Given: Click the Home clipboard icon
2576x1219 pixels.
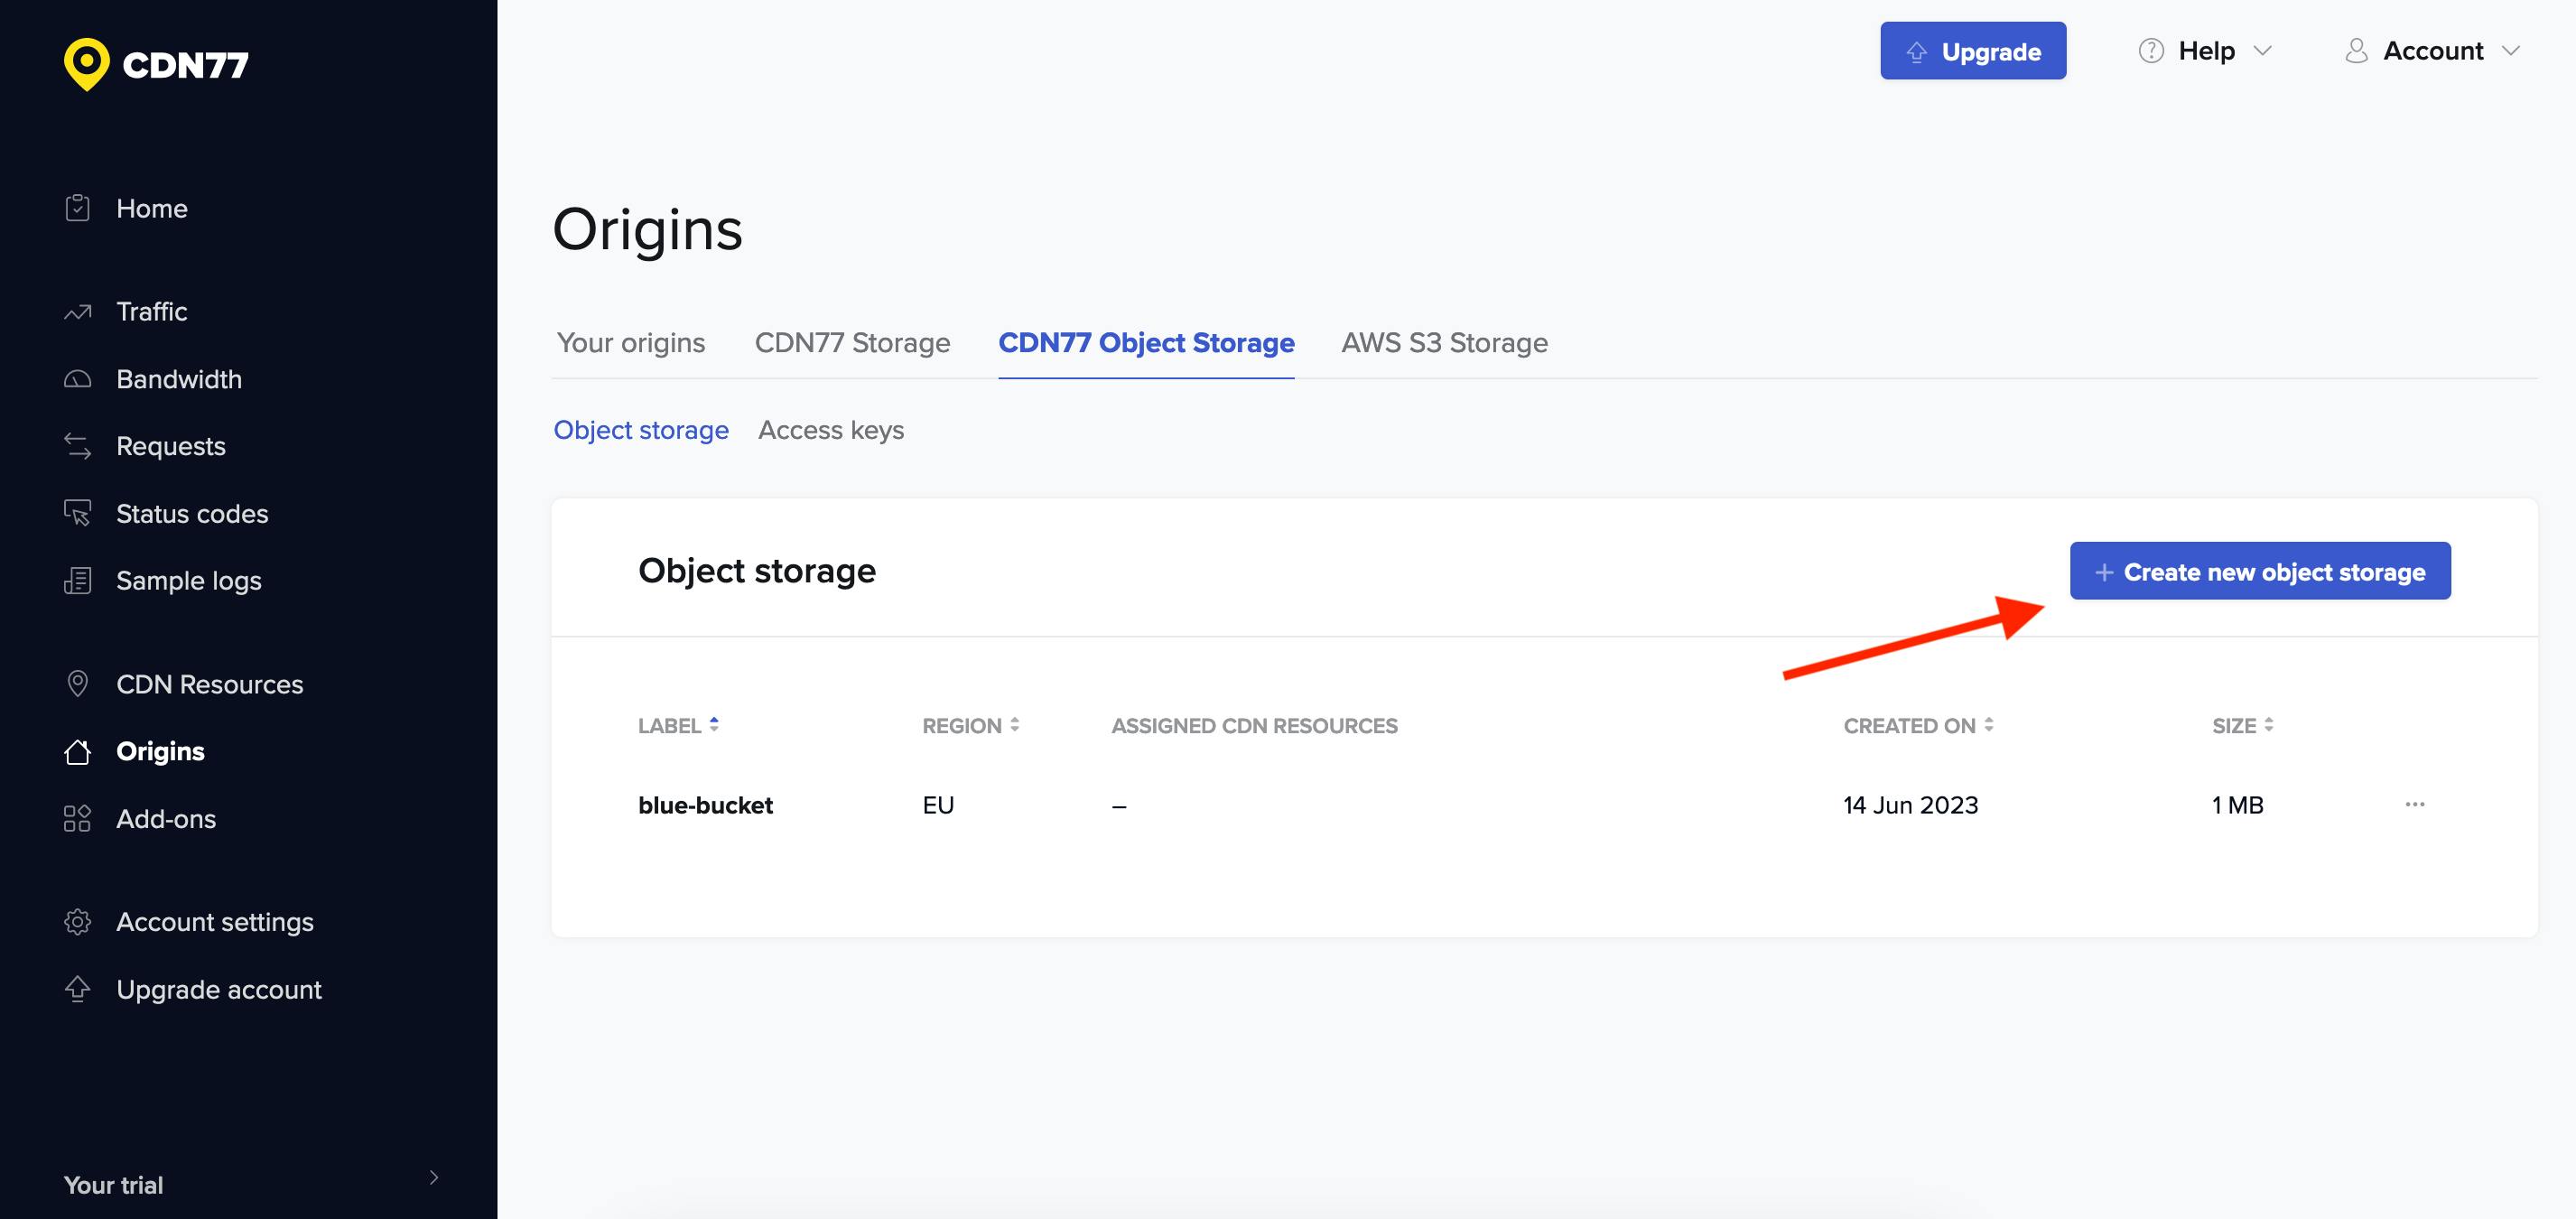Looking at the screenshot, I should pyautogui.click(x=78, y=208).
